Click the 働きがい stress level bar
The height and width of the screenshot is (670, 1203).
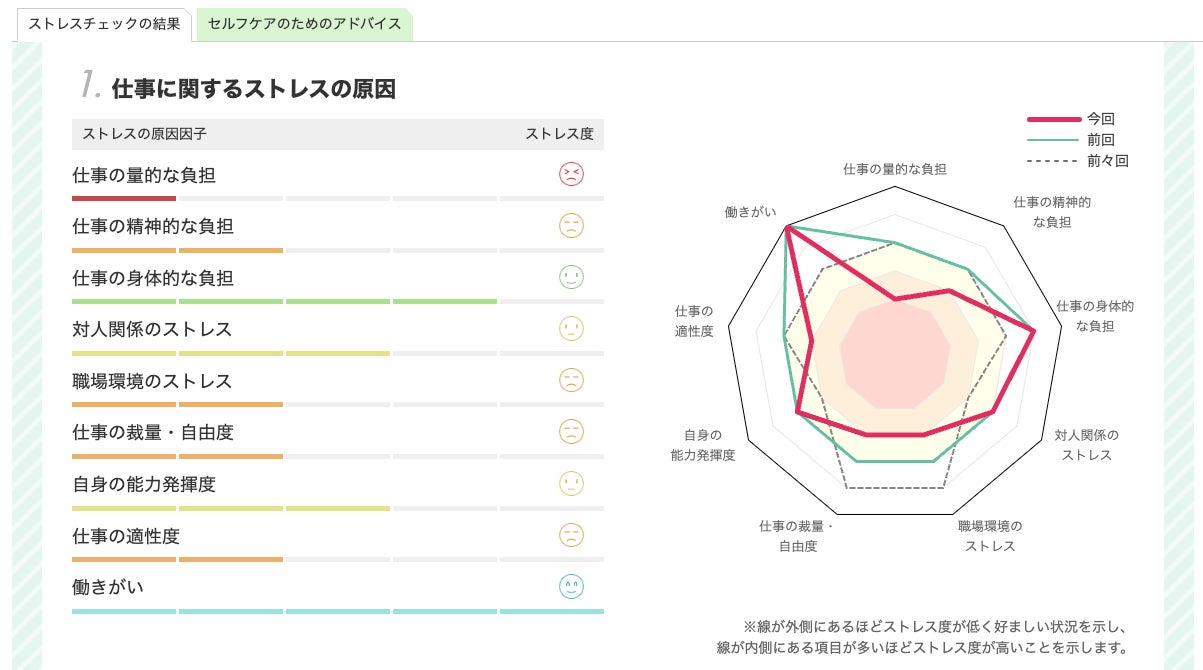pyautogui.click(x=337, y=610)
